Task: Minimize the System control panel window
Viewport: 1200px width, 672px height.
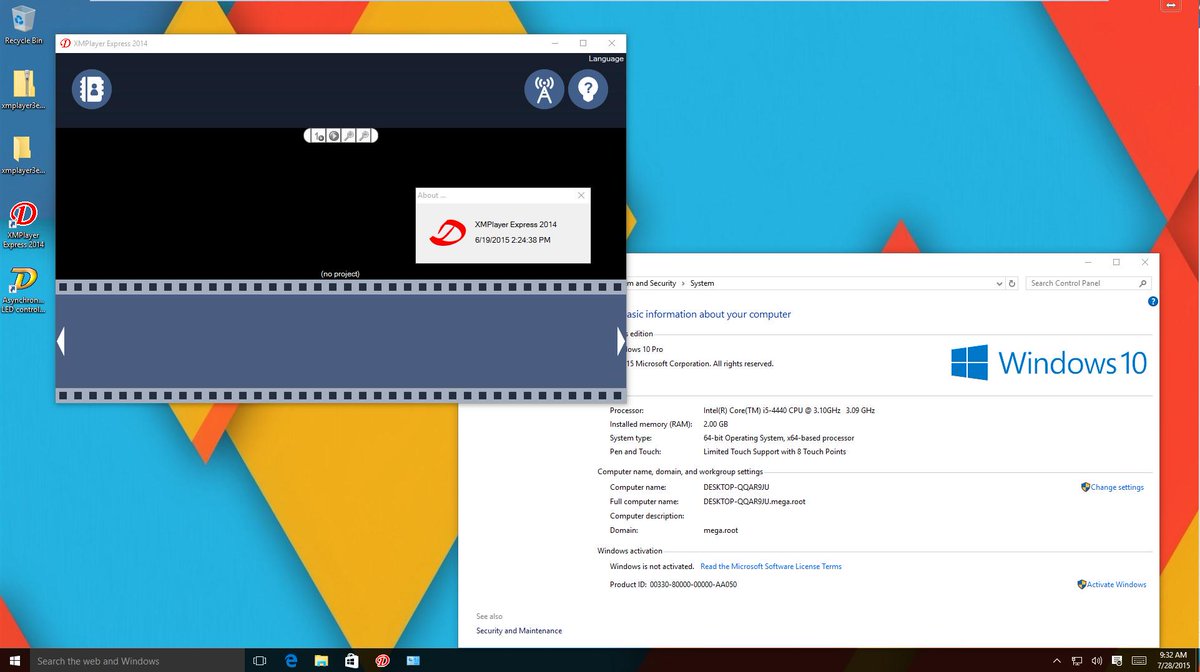Action: coord(1088,262)
